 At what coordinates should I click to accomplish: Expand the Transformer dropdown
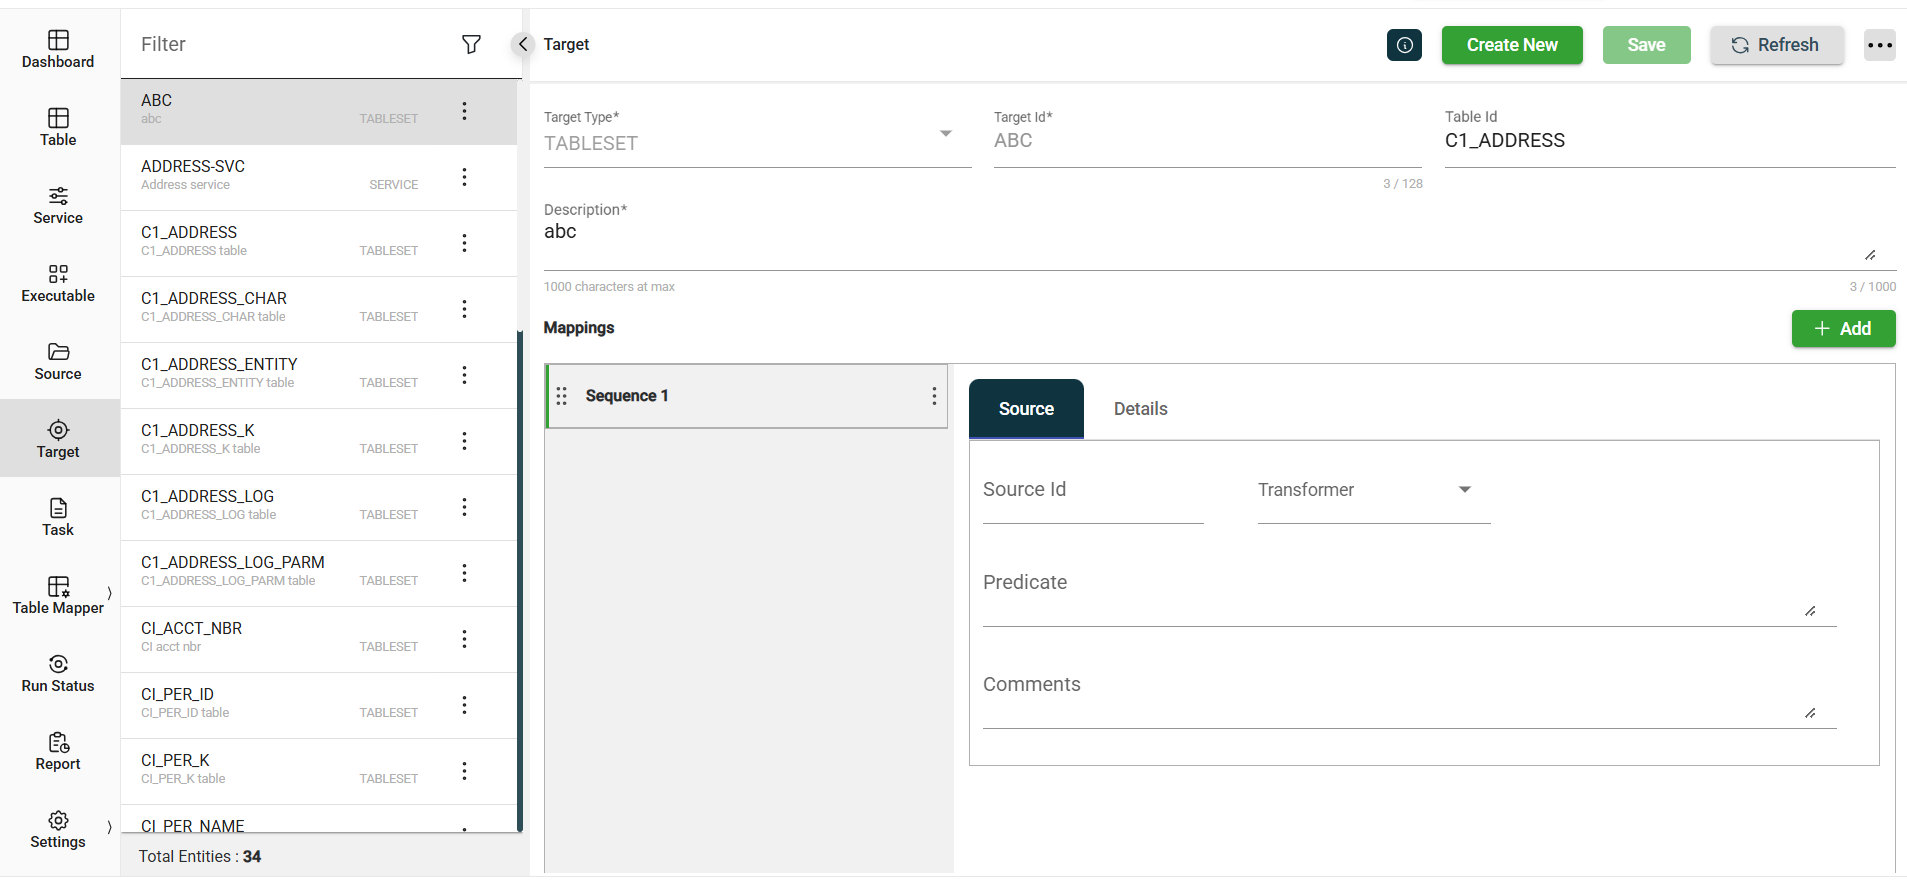1464,490
